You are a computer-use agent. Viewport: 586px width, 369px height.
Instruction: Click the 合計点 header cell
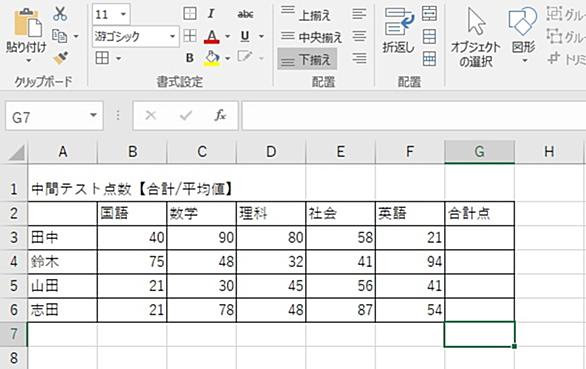click(479, 213)
